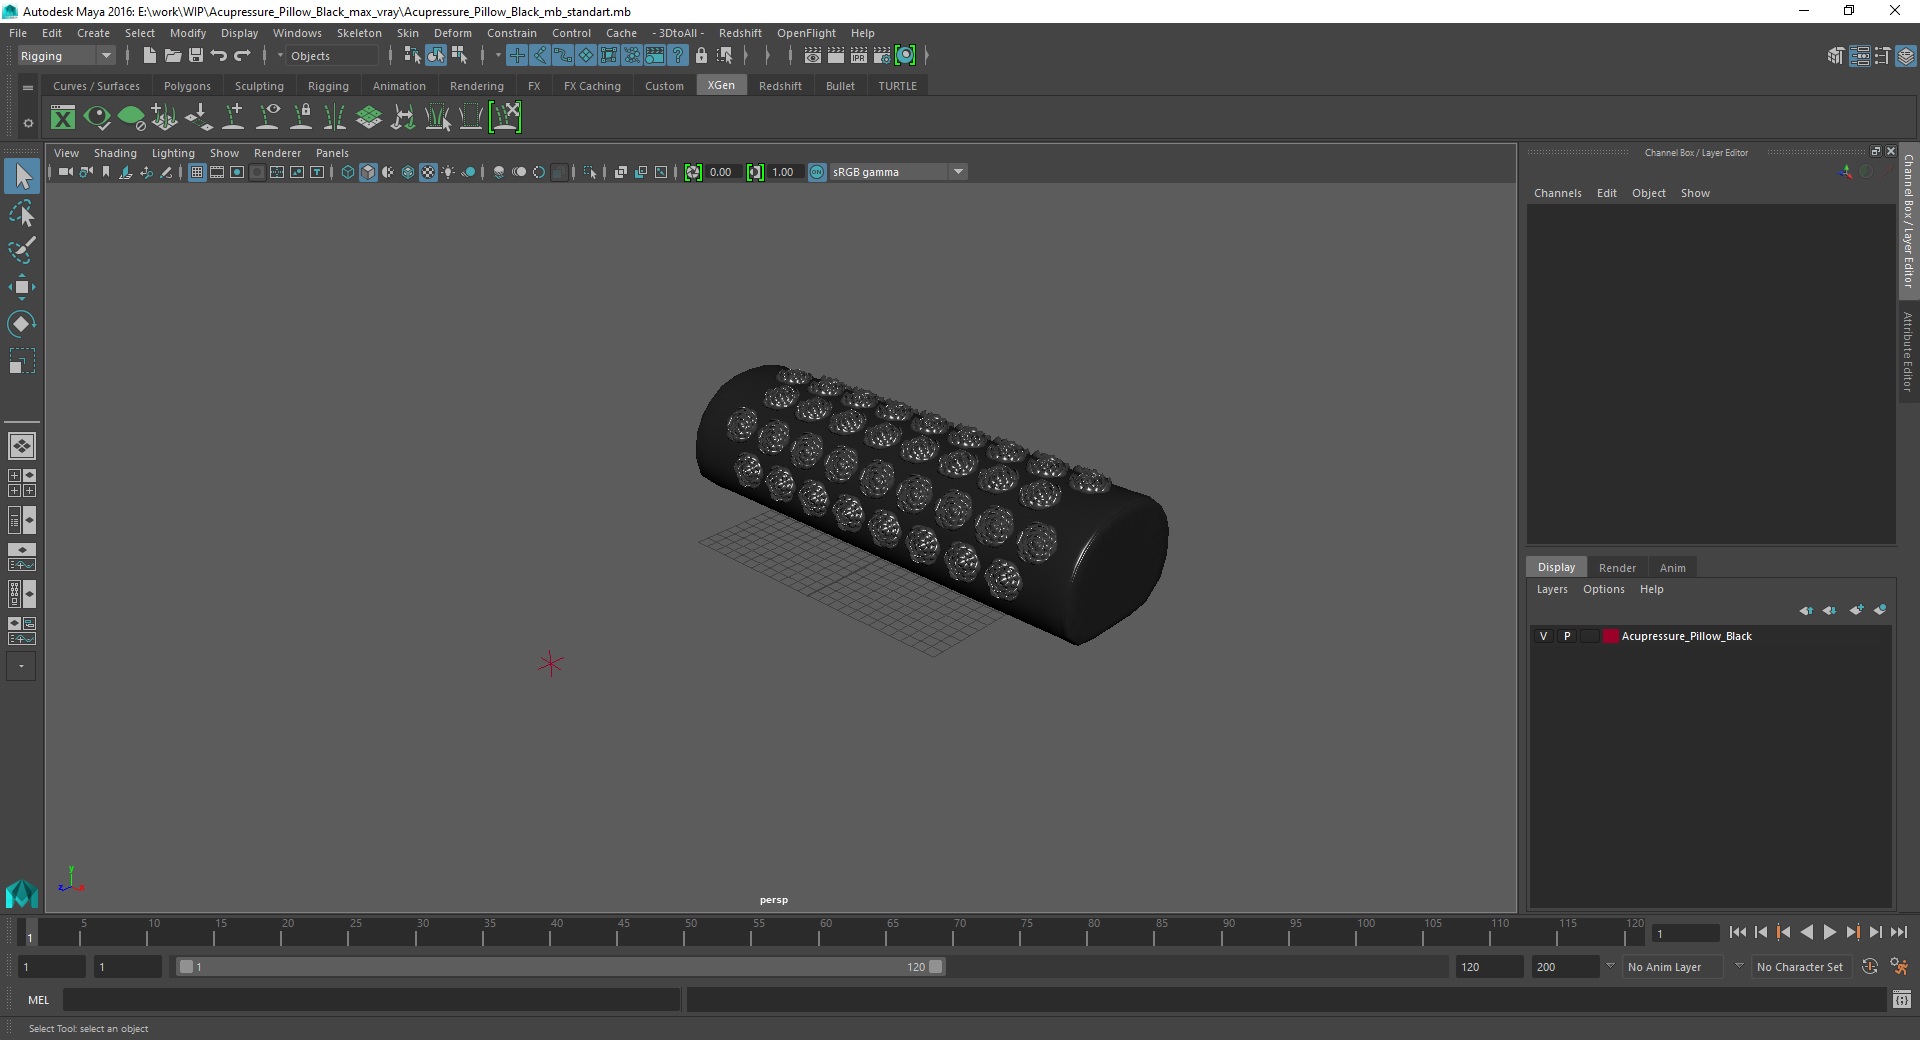The image size is (1920, 1040).
Task: Select the arrow Select Tool in toolbox
Action: coord(22,177)
